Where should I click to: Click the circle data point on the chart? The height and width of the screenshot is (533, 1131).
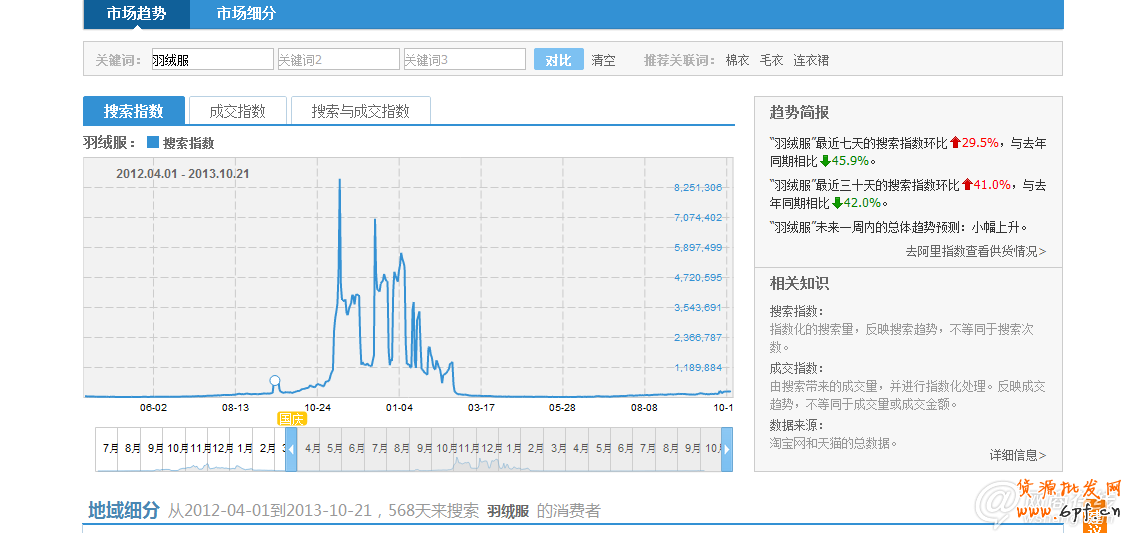275,381
